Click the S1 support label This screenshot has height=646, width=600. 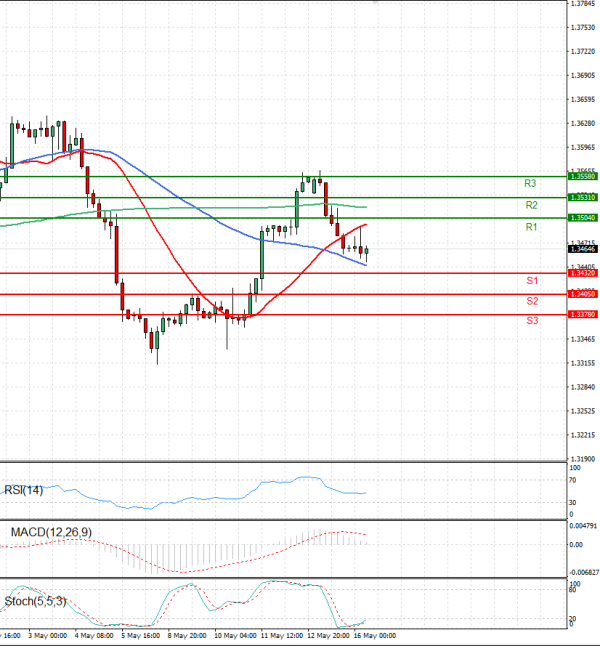click(532, 281)
